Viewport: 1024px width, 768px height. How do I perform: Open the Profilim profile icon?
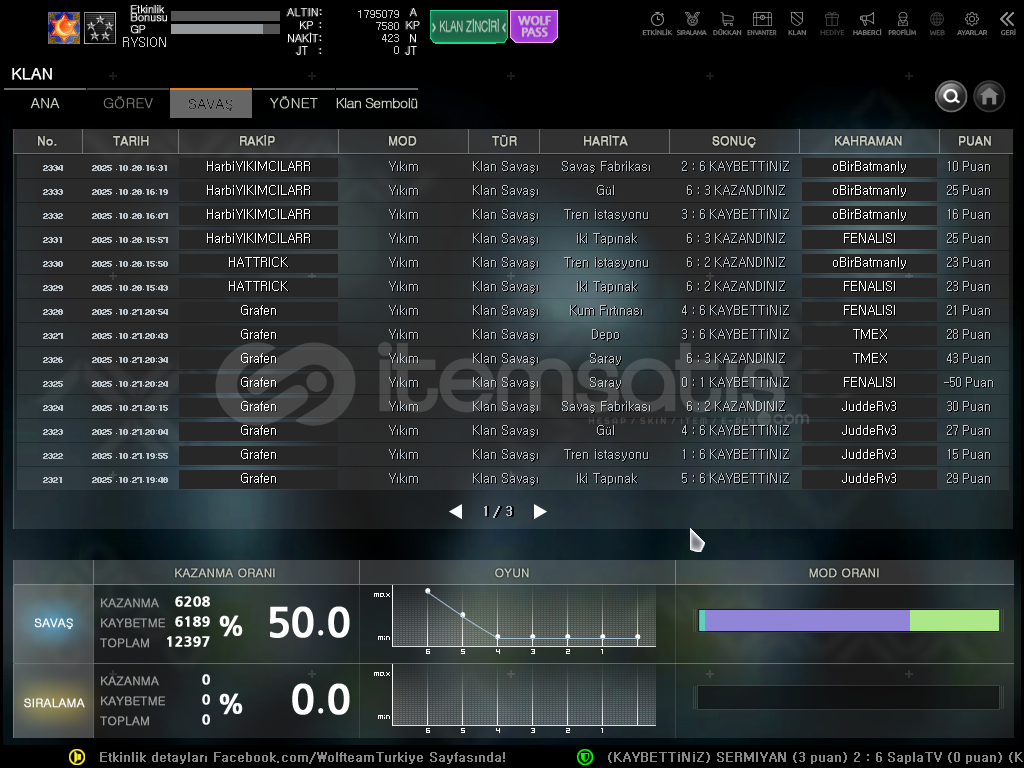point(902,22)
